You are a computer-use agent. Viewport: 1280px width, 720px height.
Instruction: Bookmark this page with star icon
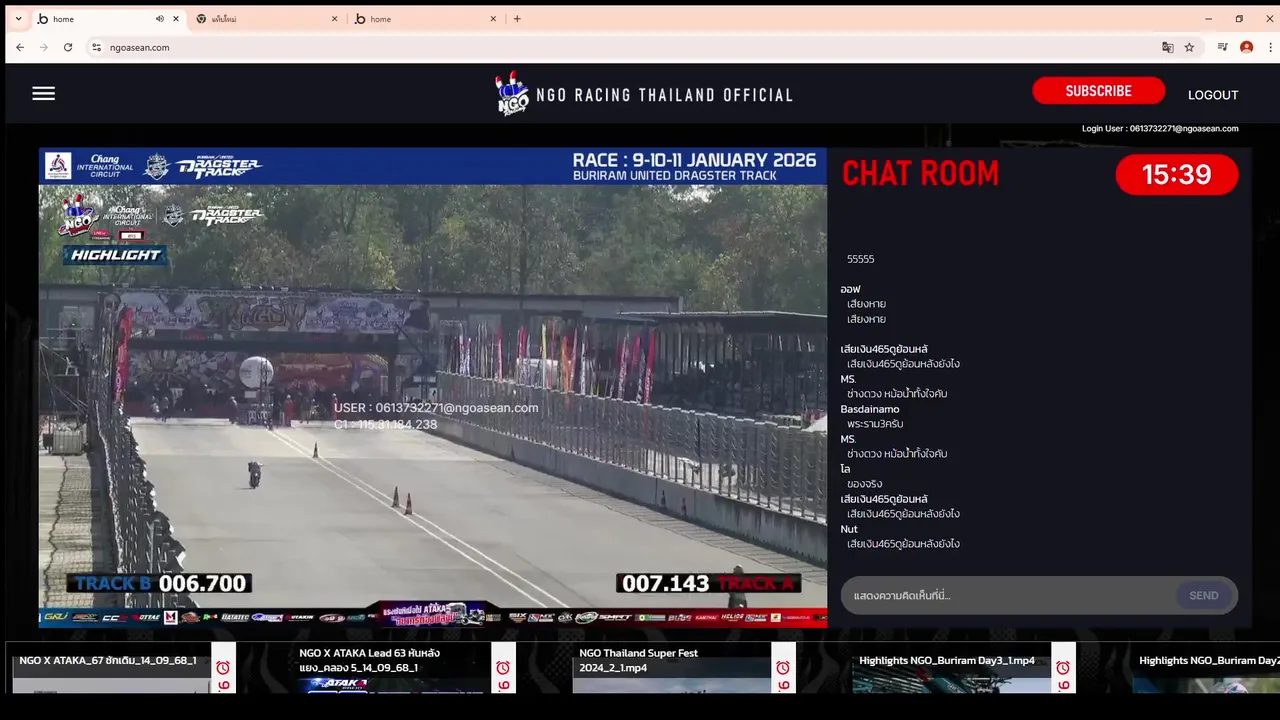click(1189, 47)
